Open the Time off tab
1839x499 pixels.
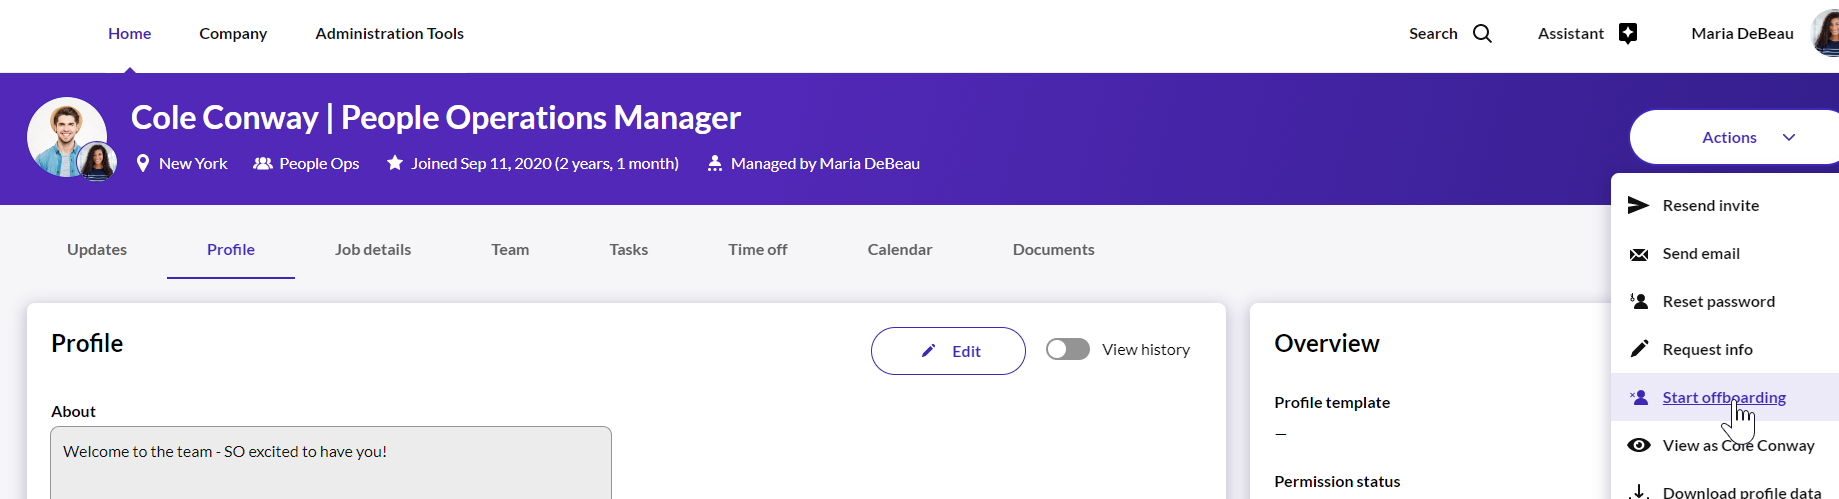[757, 250]
